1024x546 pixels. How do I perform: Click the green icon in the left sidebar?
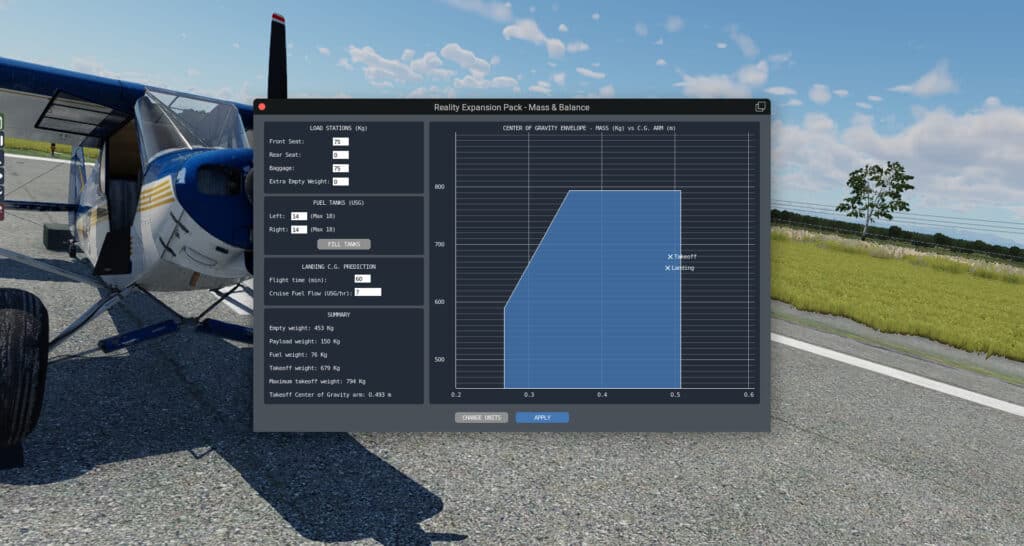click(x=2, y=123)
